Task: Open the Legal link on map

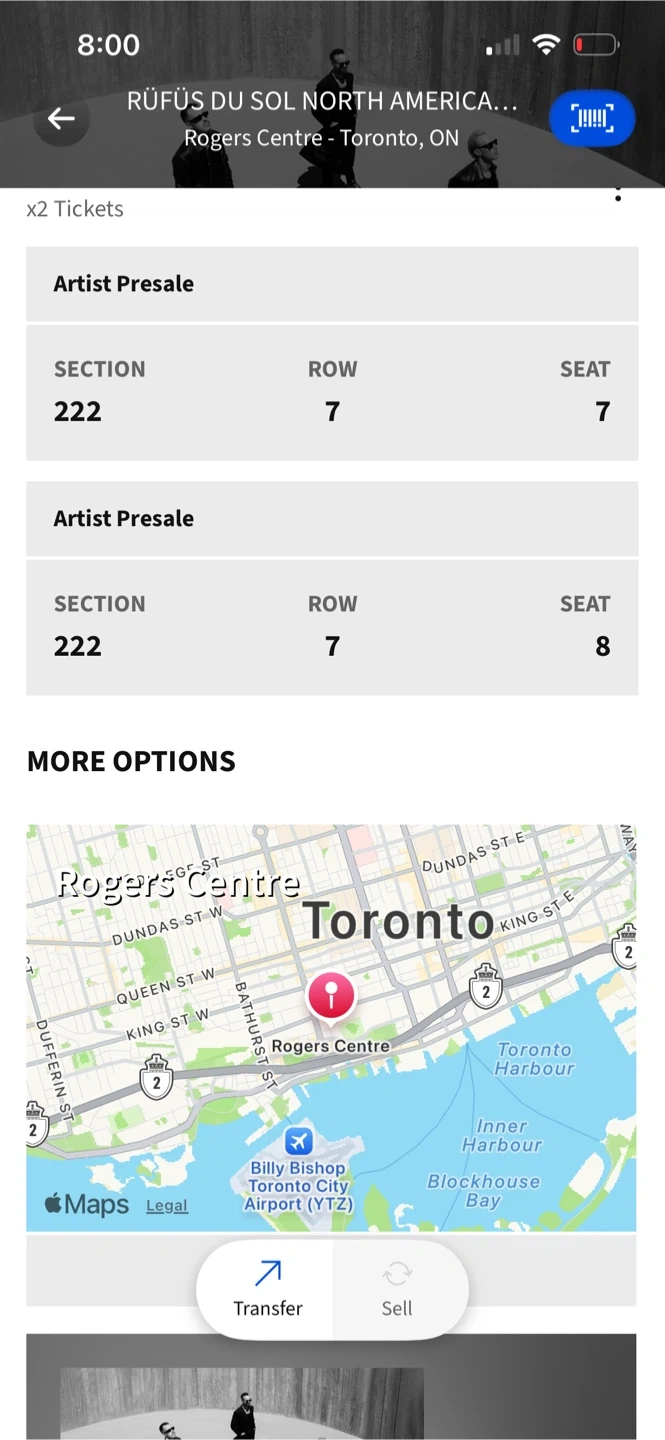Action: [x=167, y=1206]
